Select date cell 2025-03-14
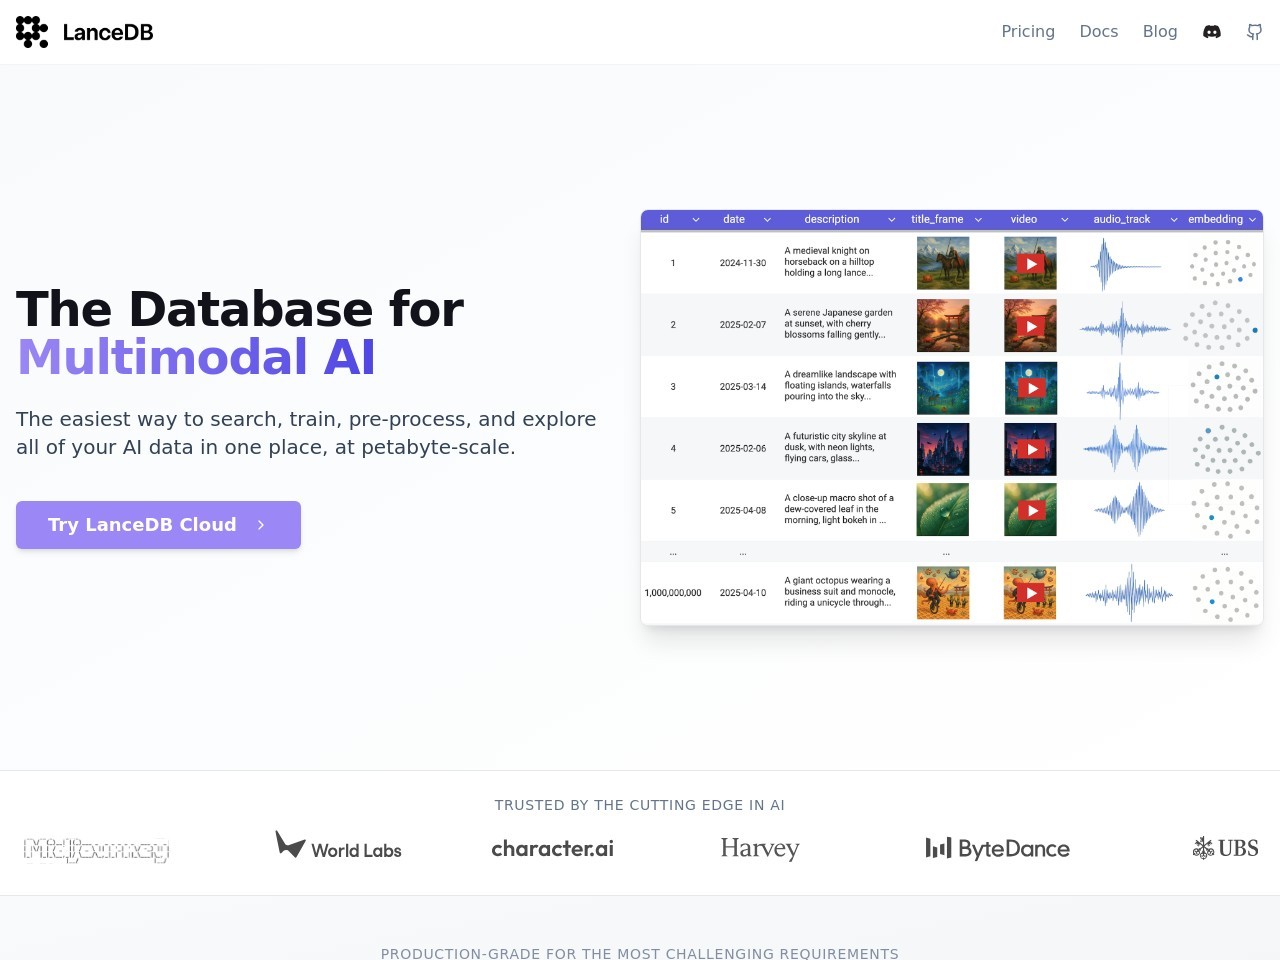 point(743,387)
